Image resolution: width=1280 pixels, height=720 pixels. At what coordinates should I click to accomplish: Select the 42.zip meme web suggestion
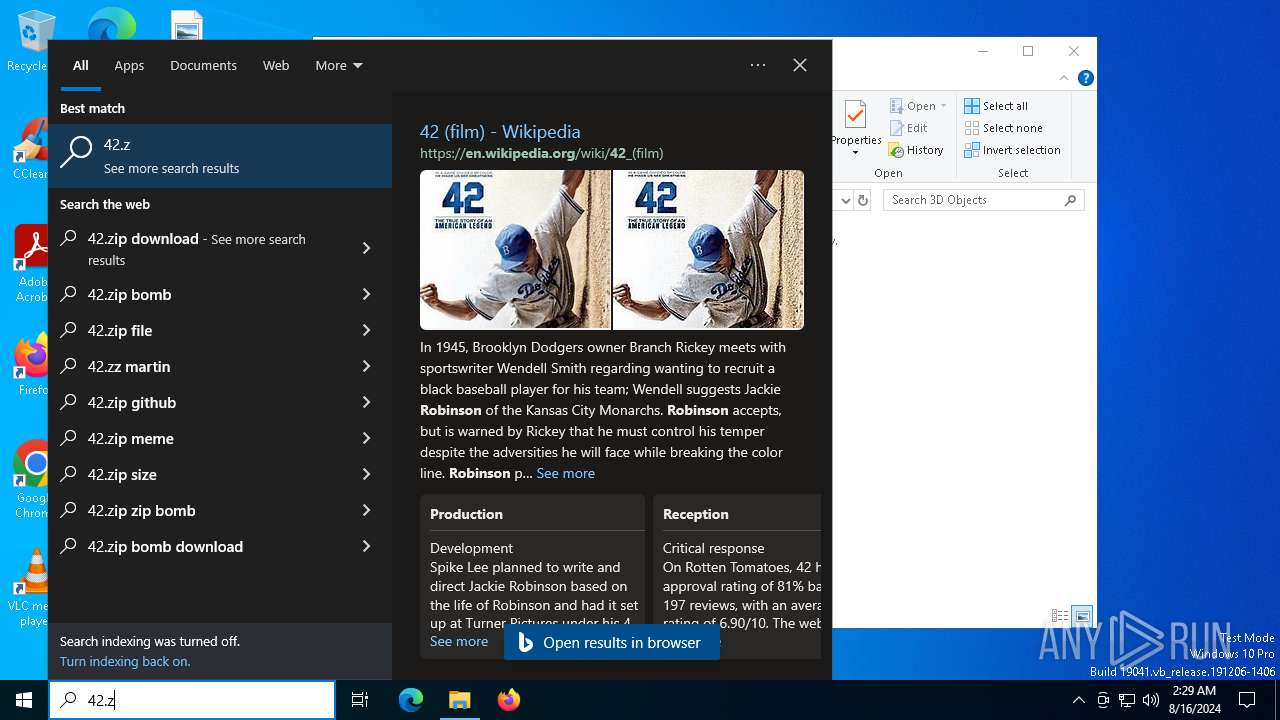coord(220,438)
